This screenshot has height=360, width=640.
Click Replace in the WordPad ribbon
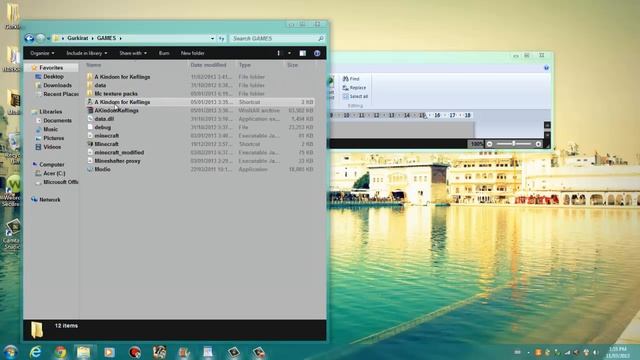[358, 88]
